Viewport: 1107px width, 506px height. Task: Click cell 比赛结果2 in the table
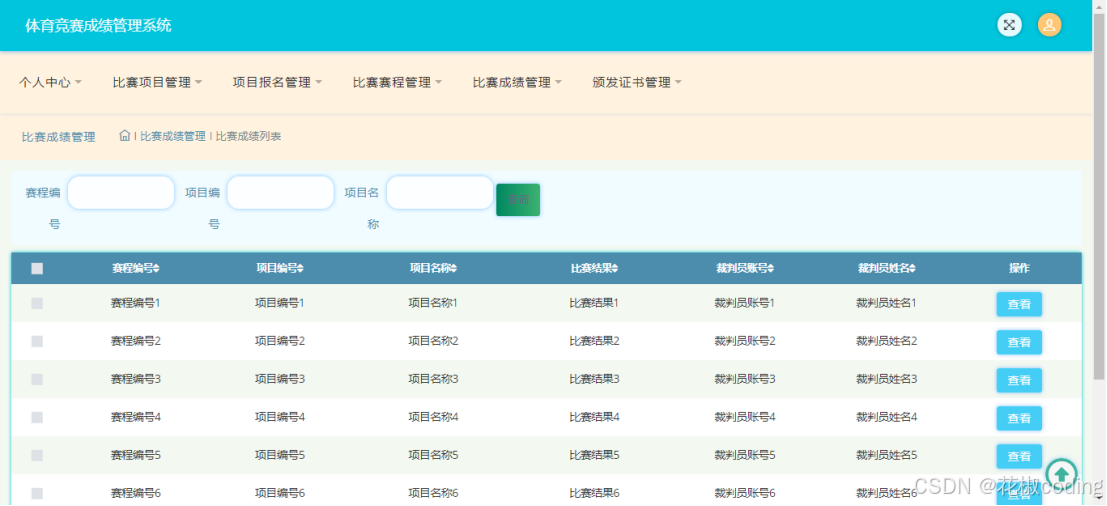[594, 342]
